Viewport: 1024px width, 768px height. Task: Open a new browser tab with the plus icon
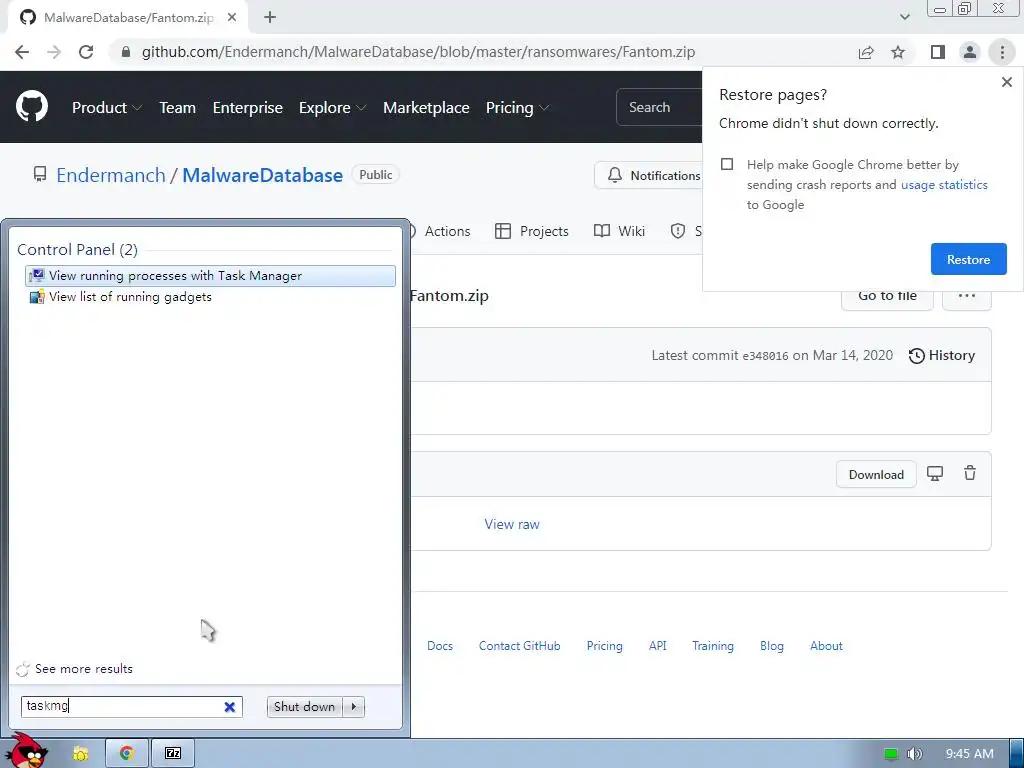pyautogui.click(x=270, y=18)
